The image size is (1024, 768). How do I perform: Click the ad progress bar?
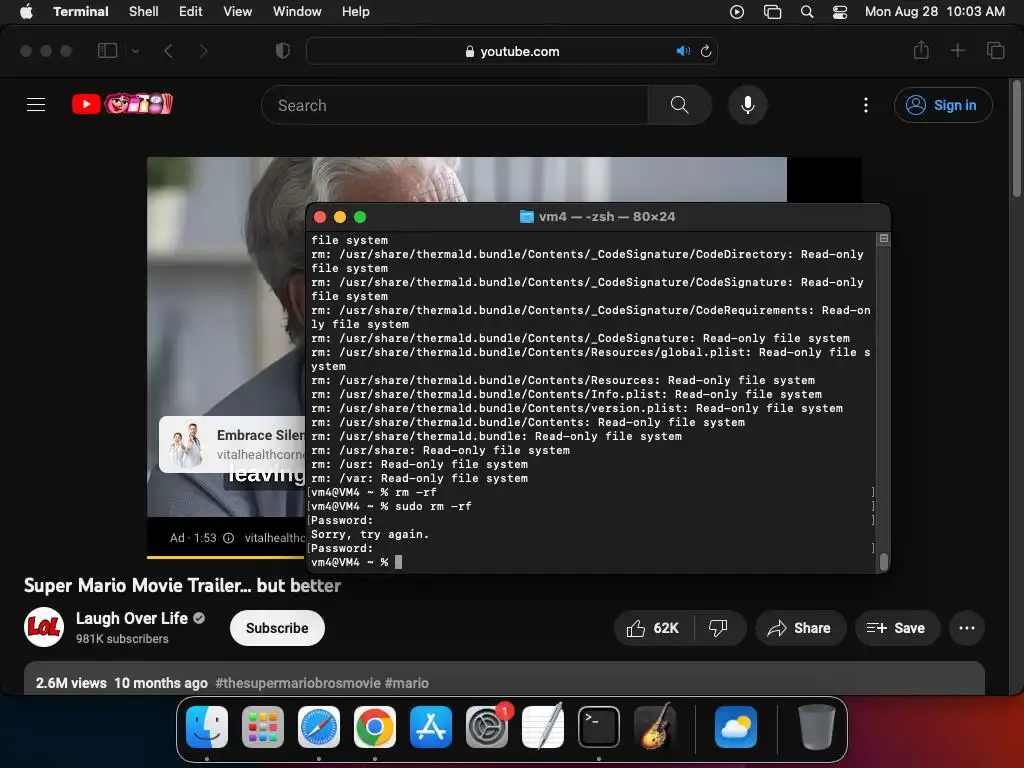[226, 557]
